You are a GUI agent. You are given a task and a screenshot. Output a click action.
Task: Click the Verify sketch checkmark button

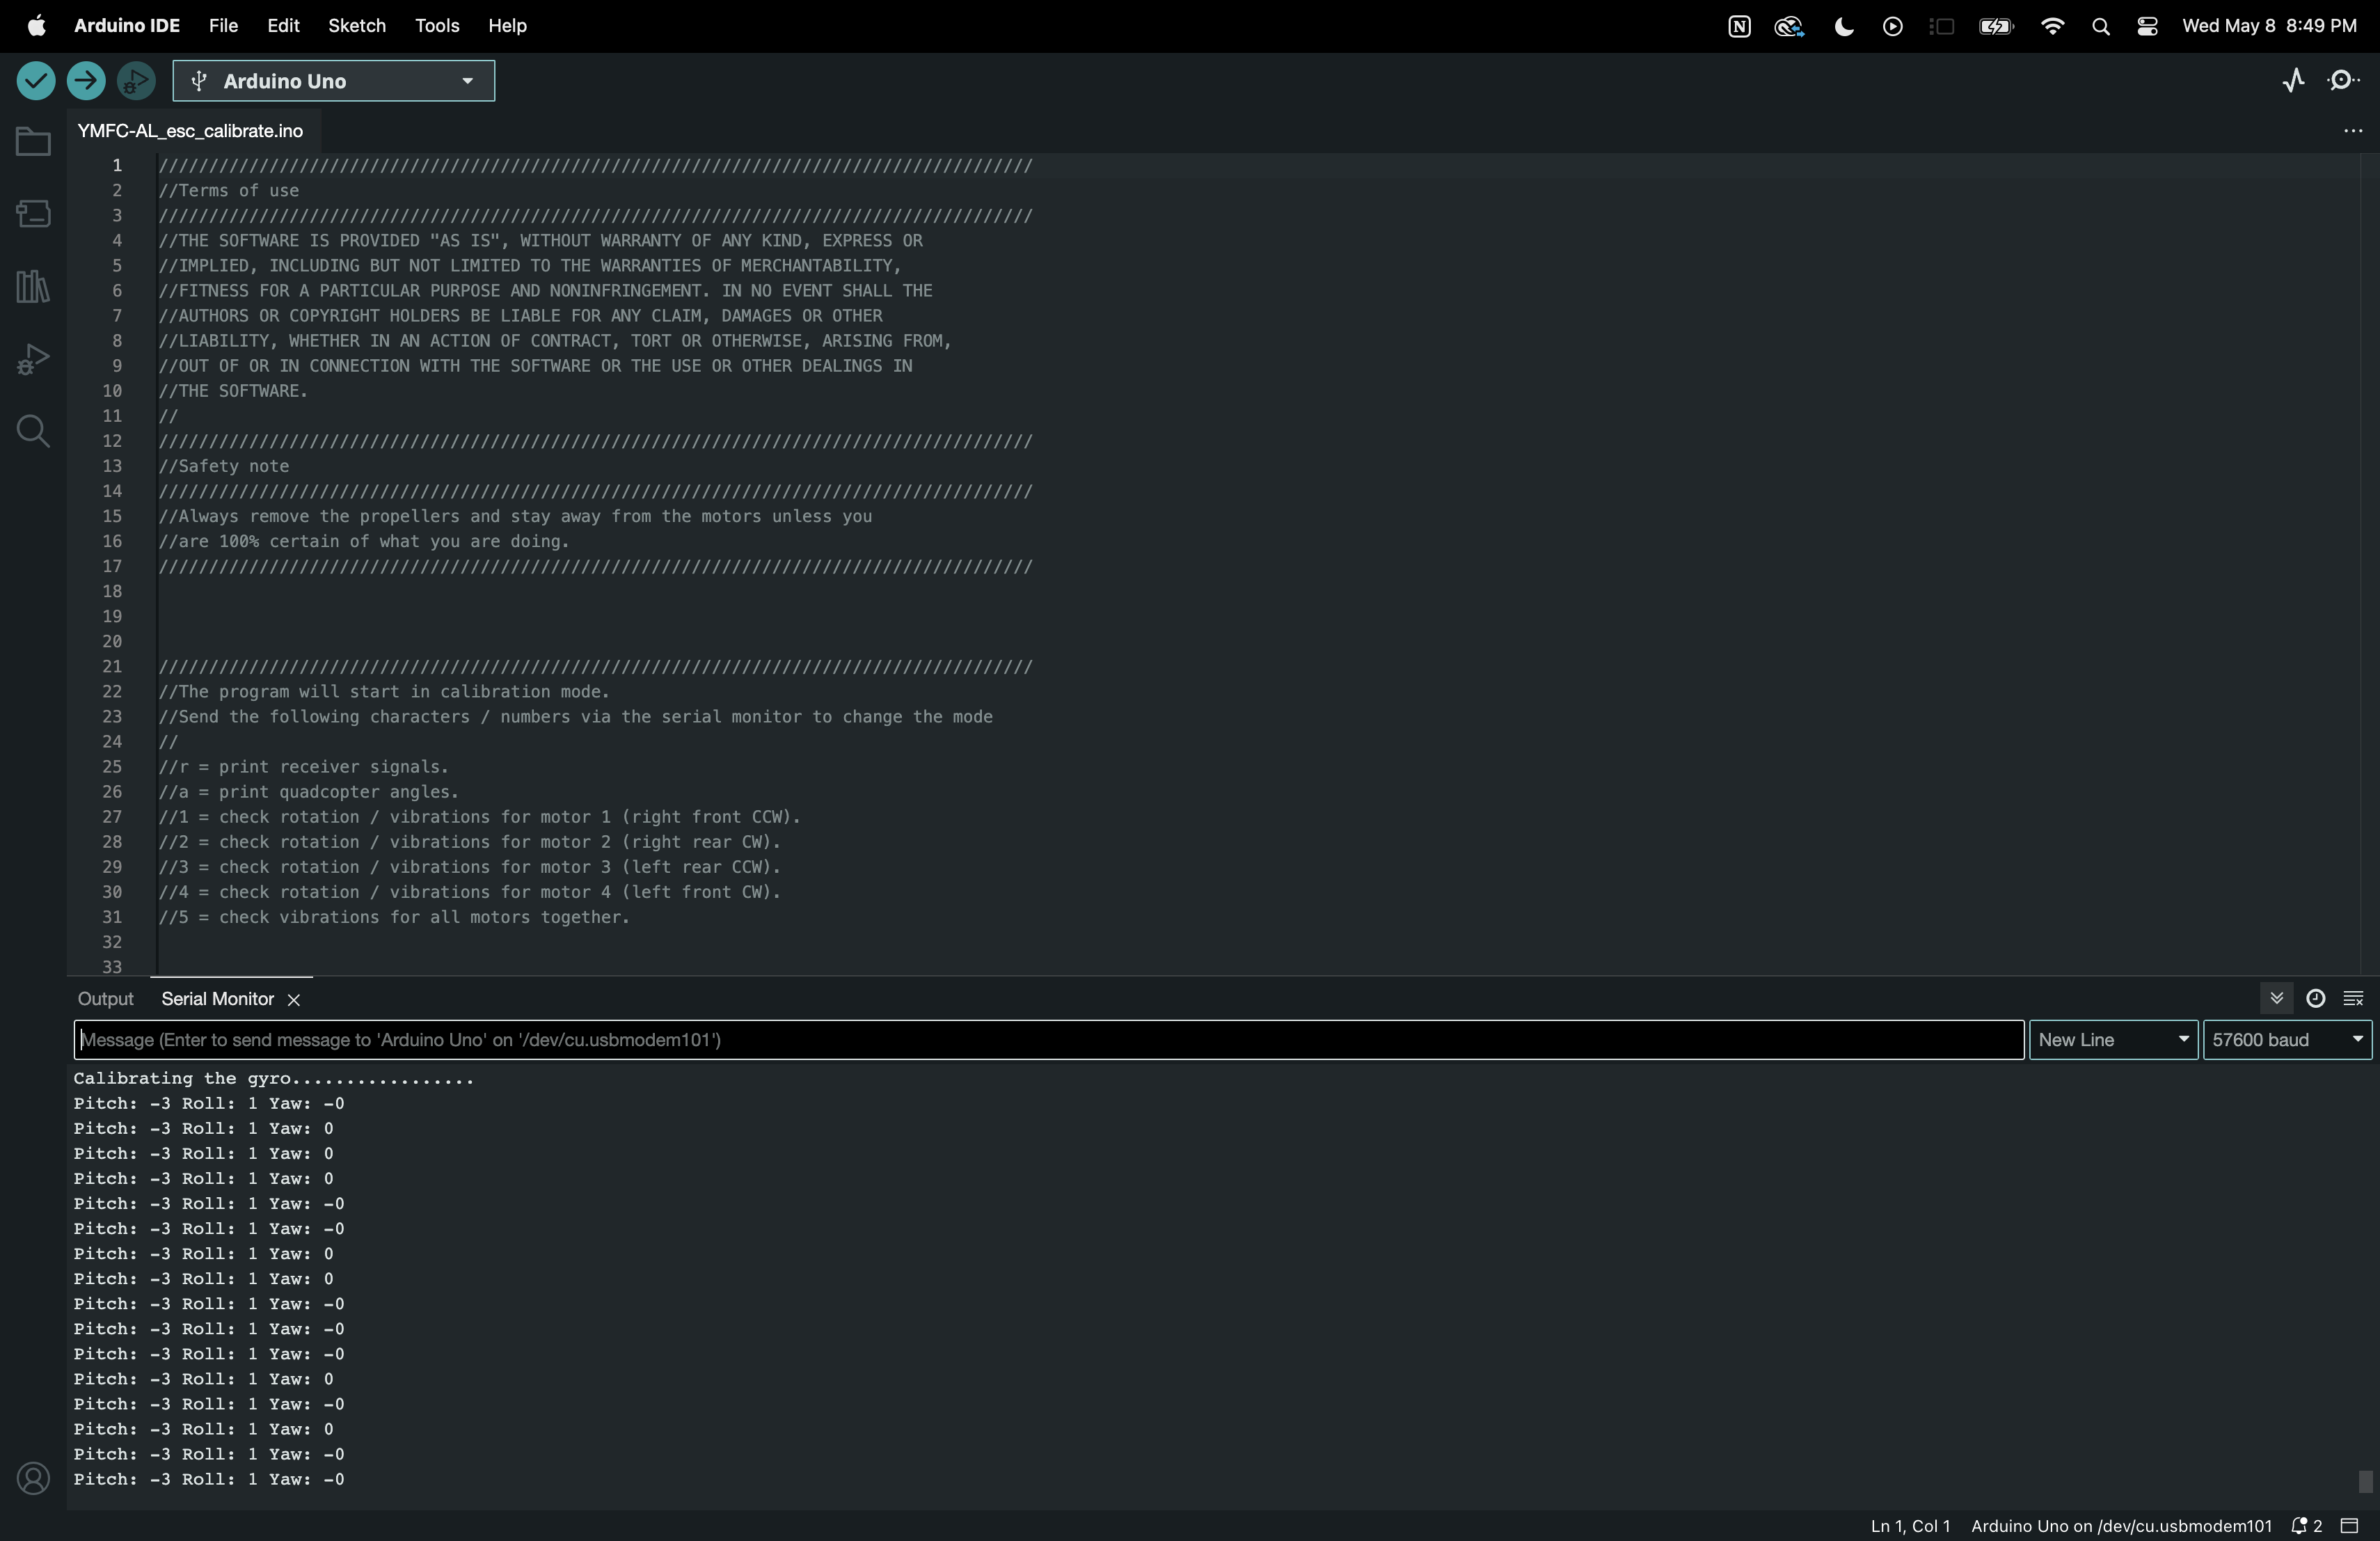click(36, 81)
